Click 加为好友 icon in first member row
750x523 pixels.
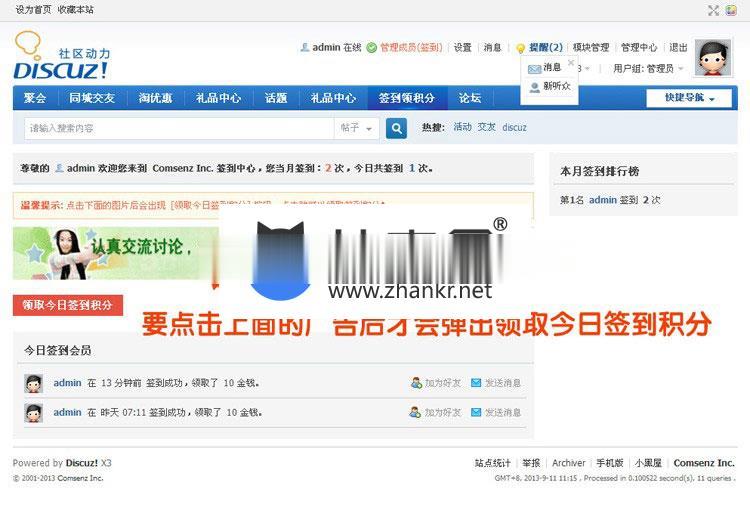point(416,383)
